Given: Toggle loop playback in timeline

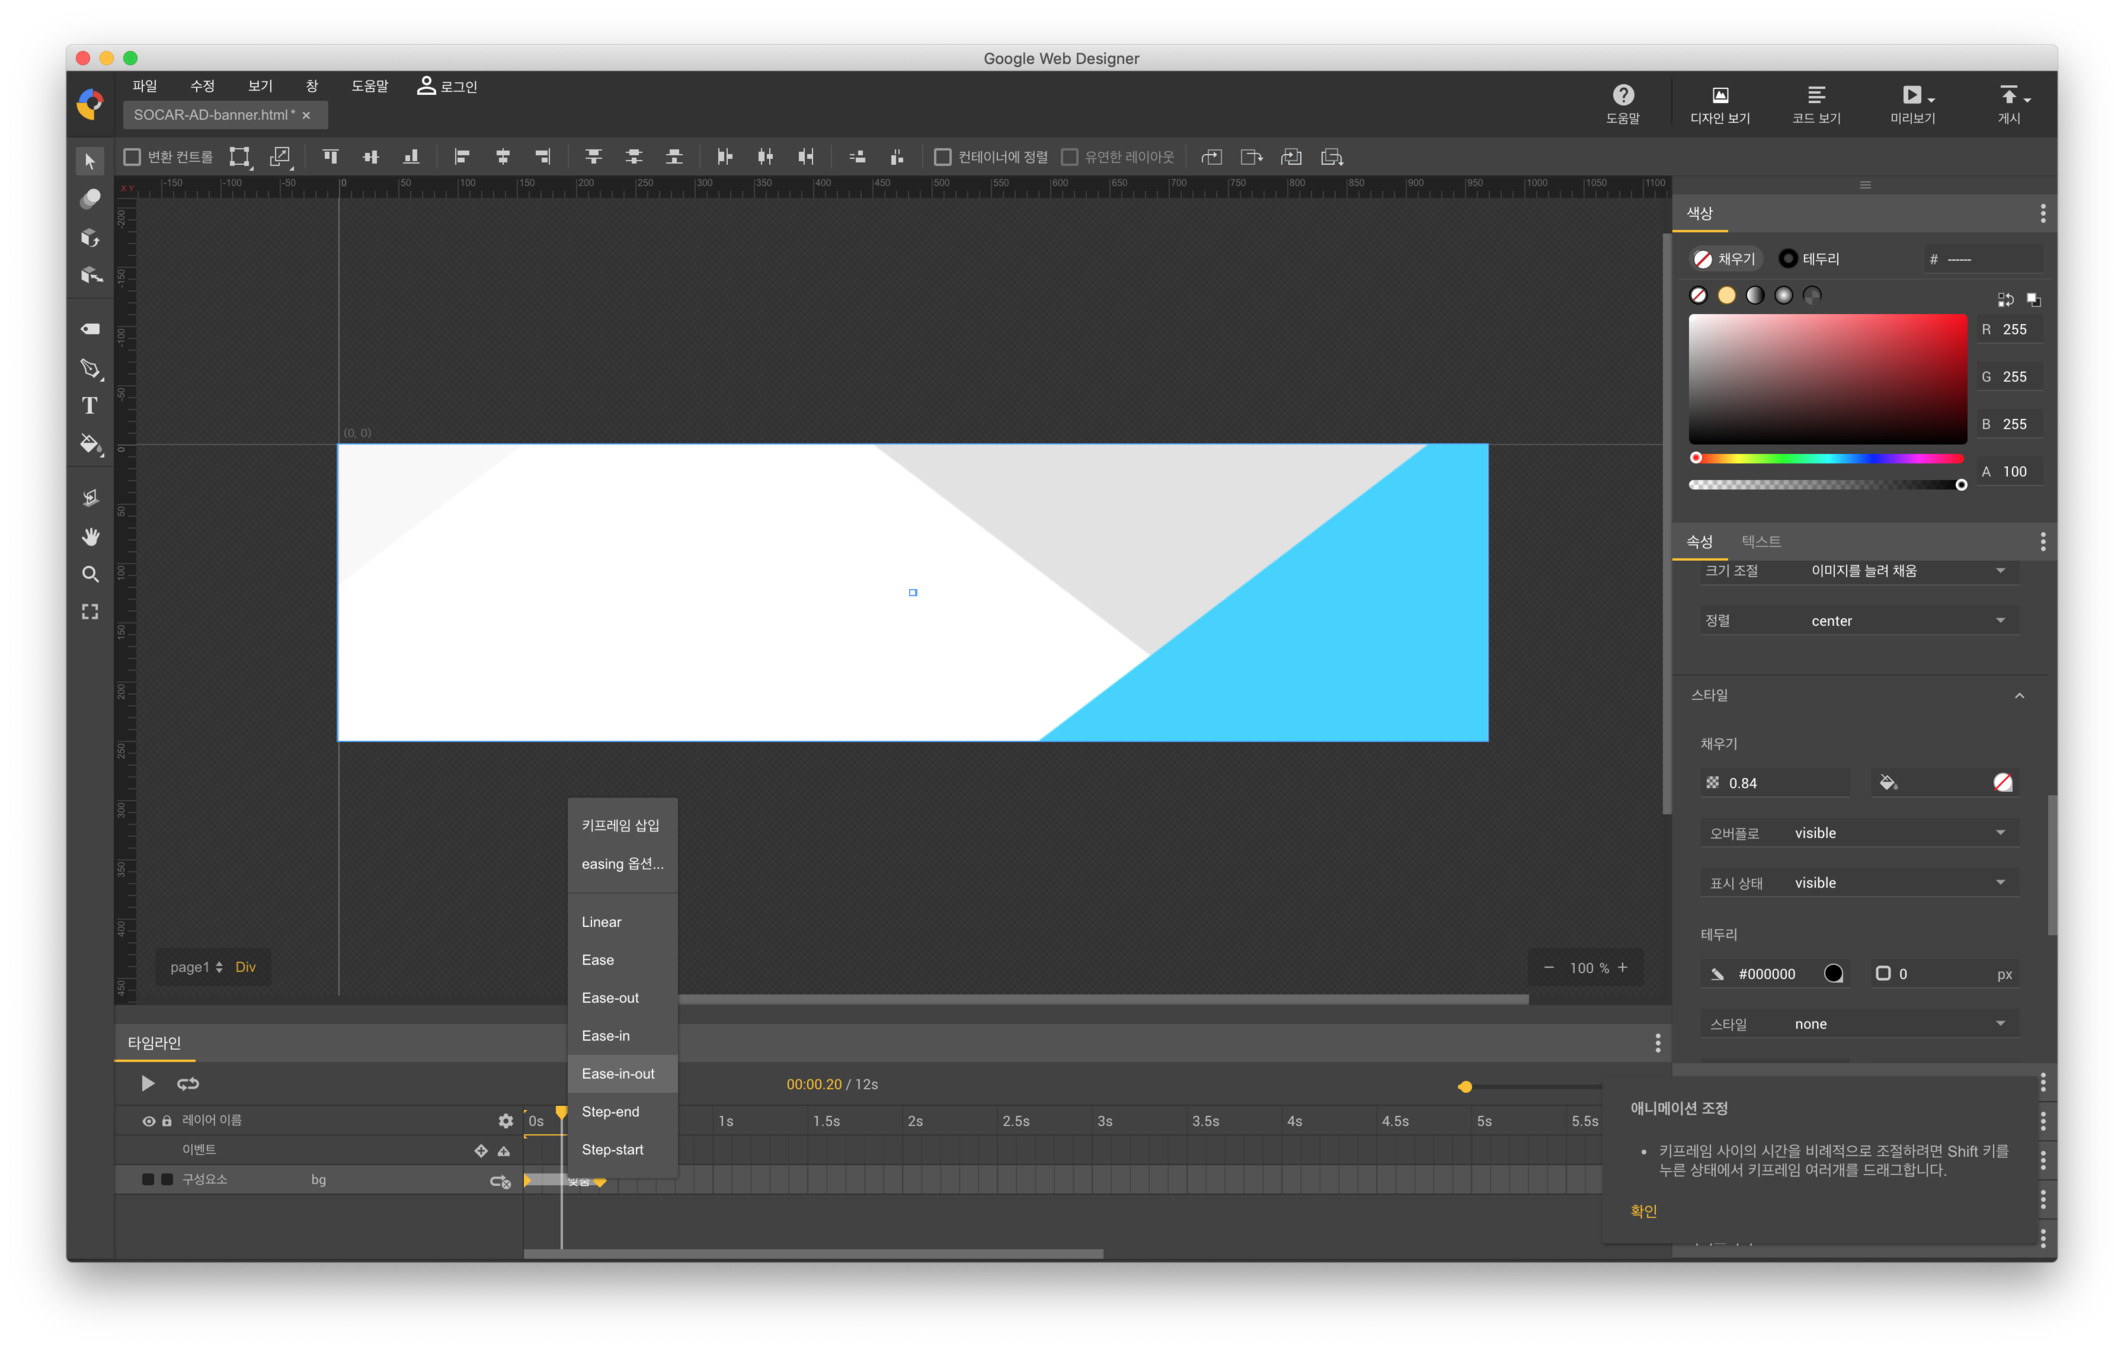Looking at the screenshot, I should tap(188, 1084).
